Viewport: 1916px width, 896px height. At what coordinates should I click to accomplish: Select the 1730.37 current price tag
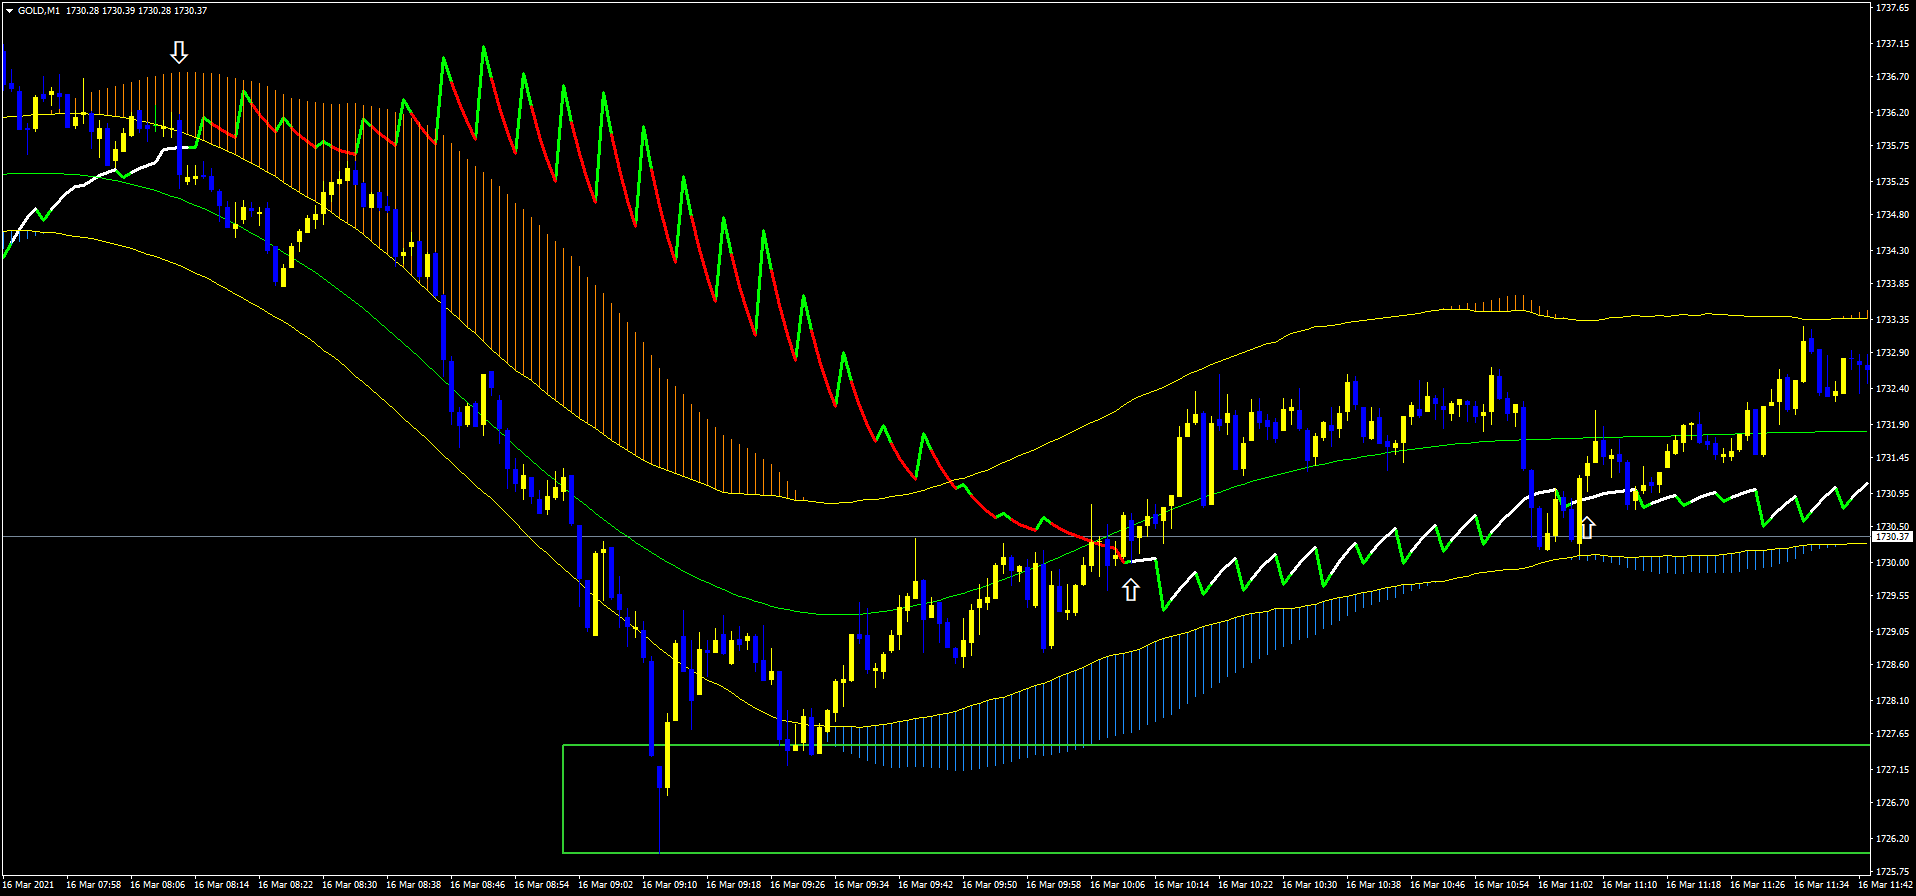[1892, 537]
